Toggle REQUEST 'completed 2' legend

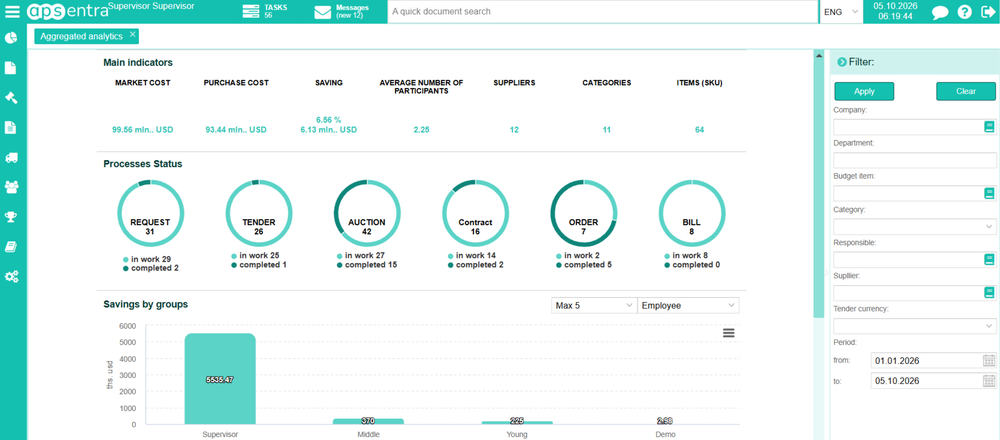(x=150, y=268)
